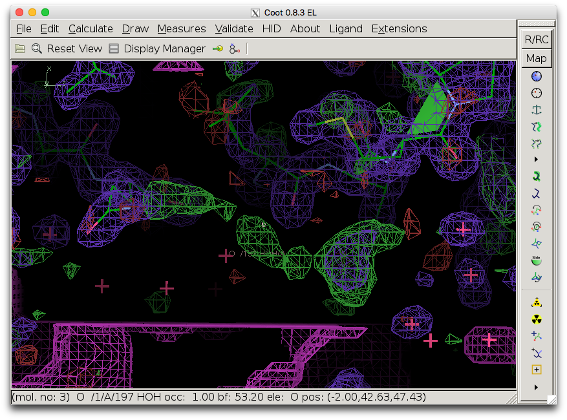Select Auto Fit Rotamer green icon
The image size is (567, 420).
(536, 176)
